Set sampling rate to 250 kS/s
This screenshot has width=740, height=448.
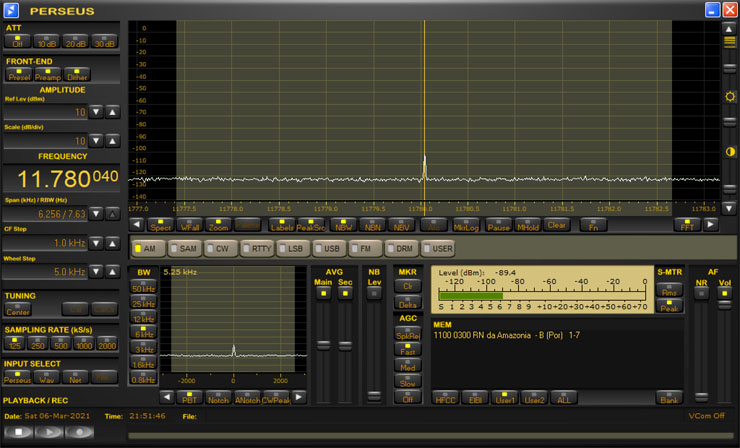pyautogui.click(x=38, y=343)
